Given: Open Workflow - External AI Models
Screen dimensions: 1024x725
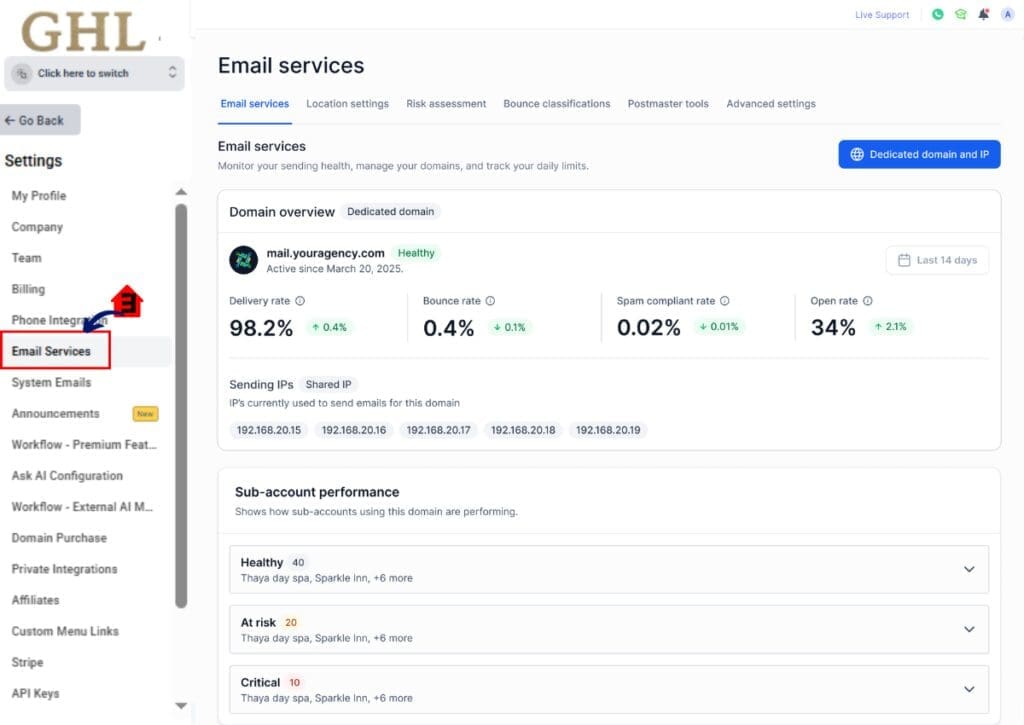Looking at the screenshot, I should pos(82,507).
